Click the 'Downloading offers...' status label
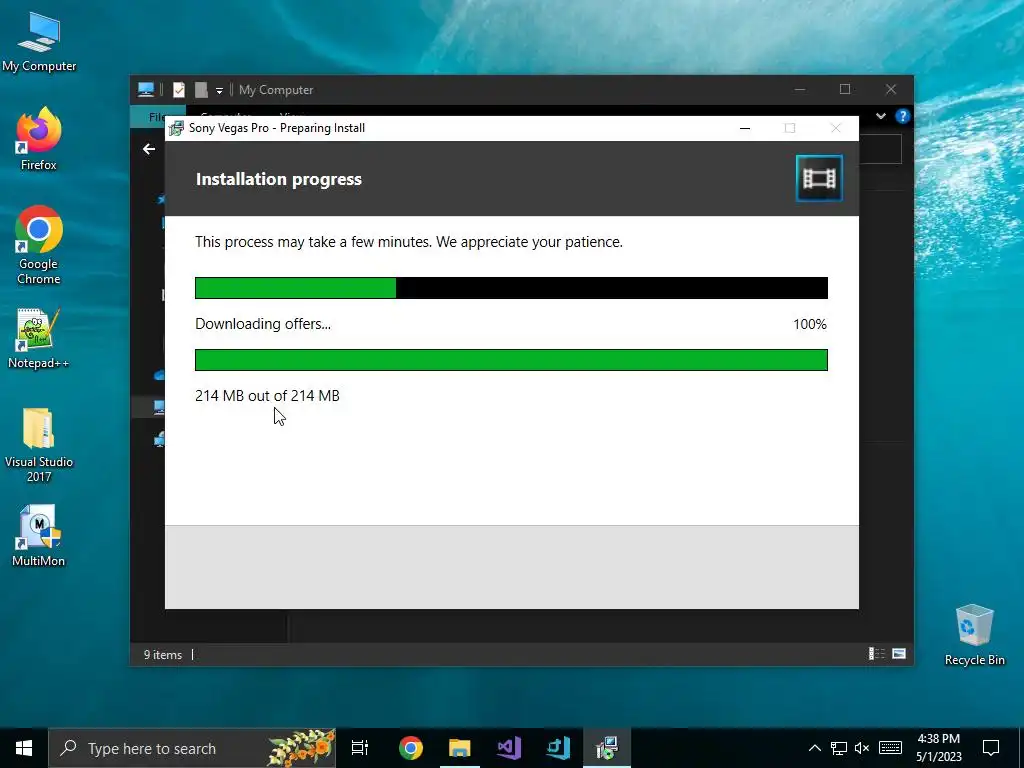Image resolution: width=1024 pixels, height=768 pixels. point(263,324)
